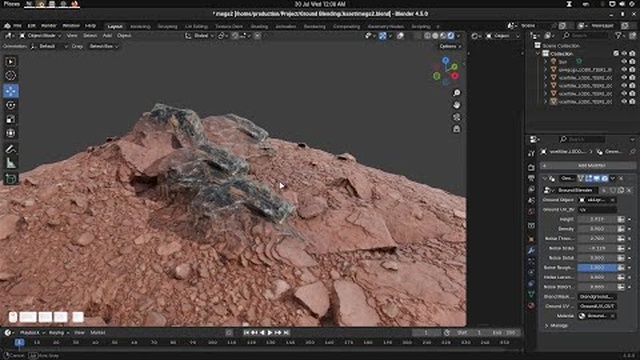Viewport: 640px width, 360px height.
Task: Open the Object properties tab
Action: [531, 239]
